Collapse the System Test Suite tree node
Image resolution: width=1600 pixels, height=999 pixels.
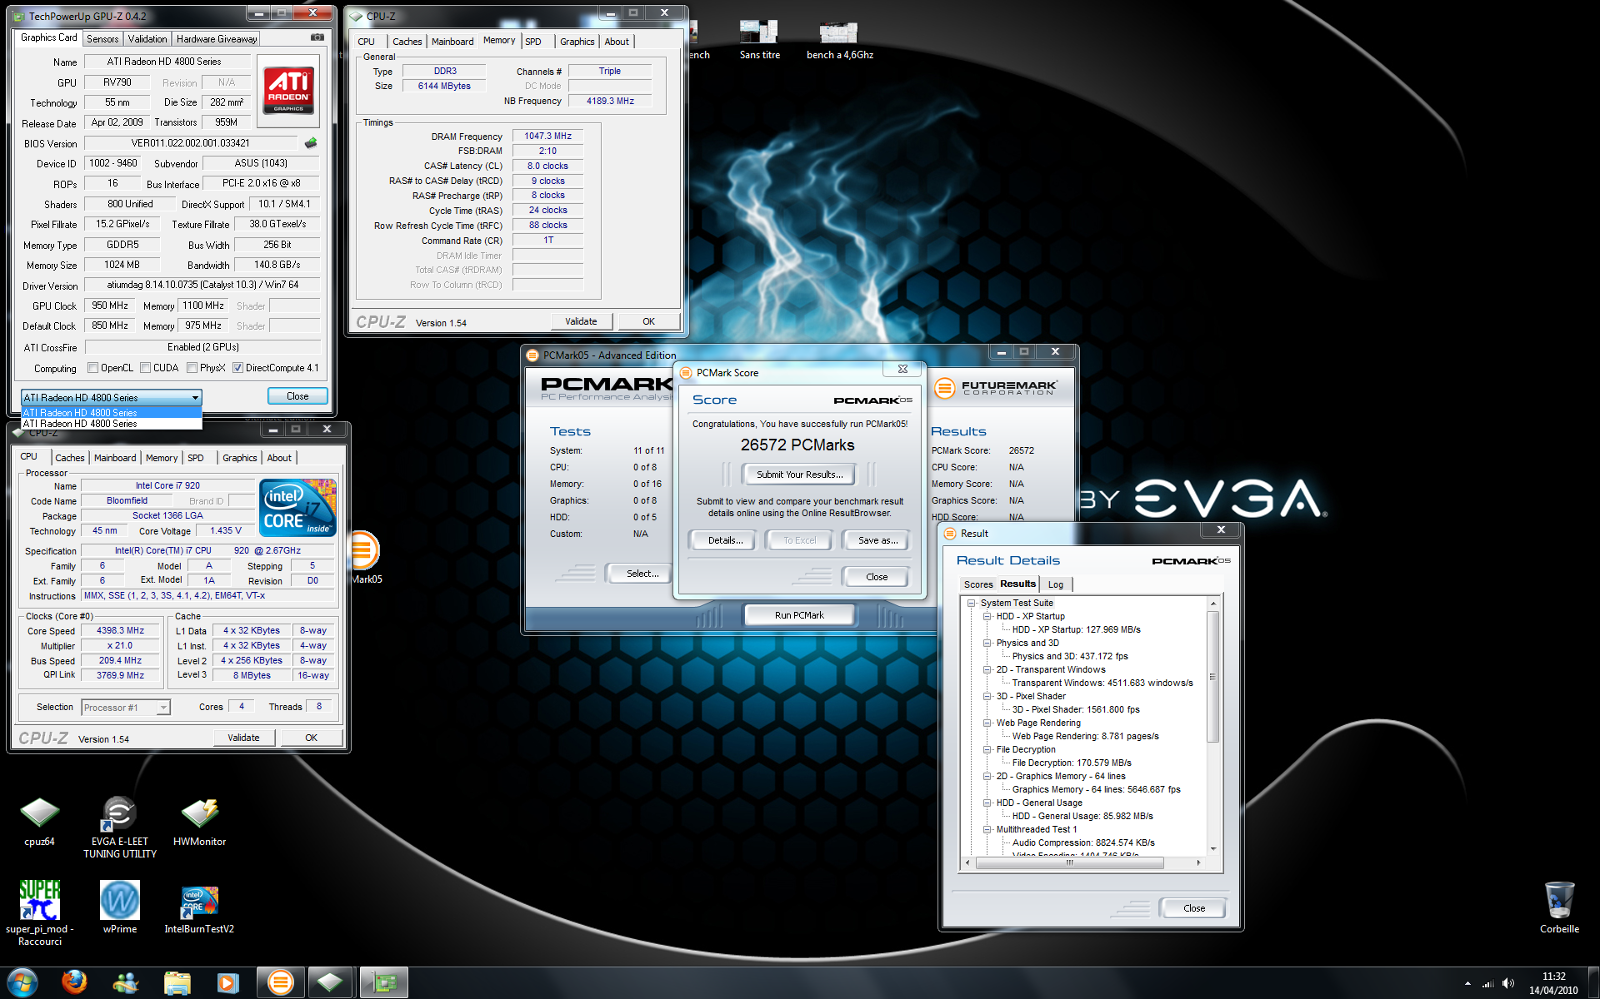click(971, 603)
